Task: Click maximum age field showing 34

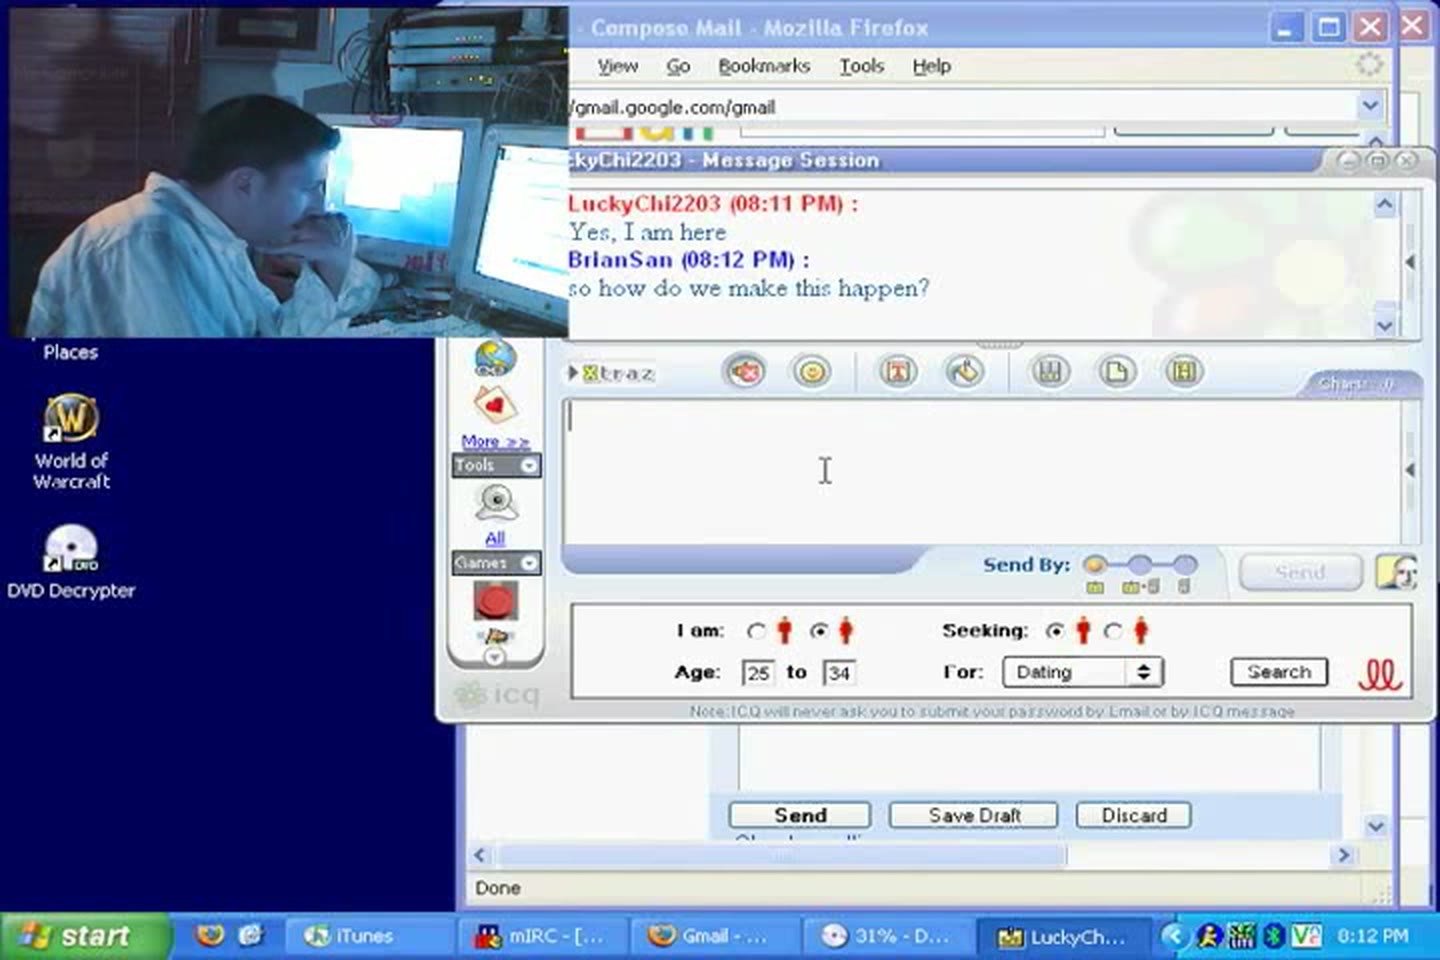Action: coord(838,673)
